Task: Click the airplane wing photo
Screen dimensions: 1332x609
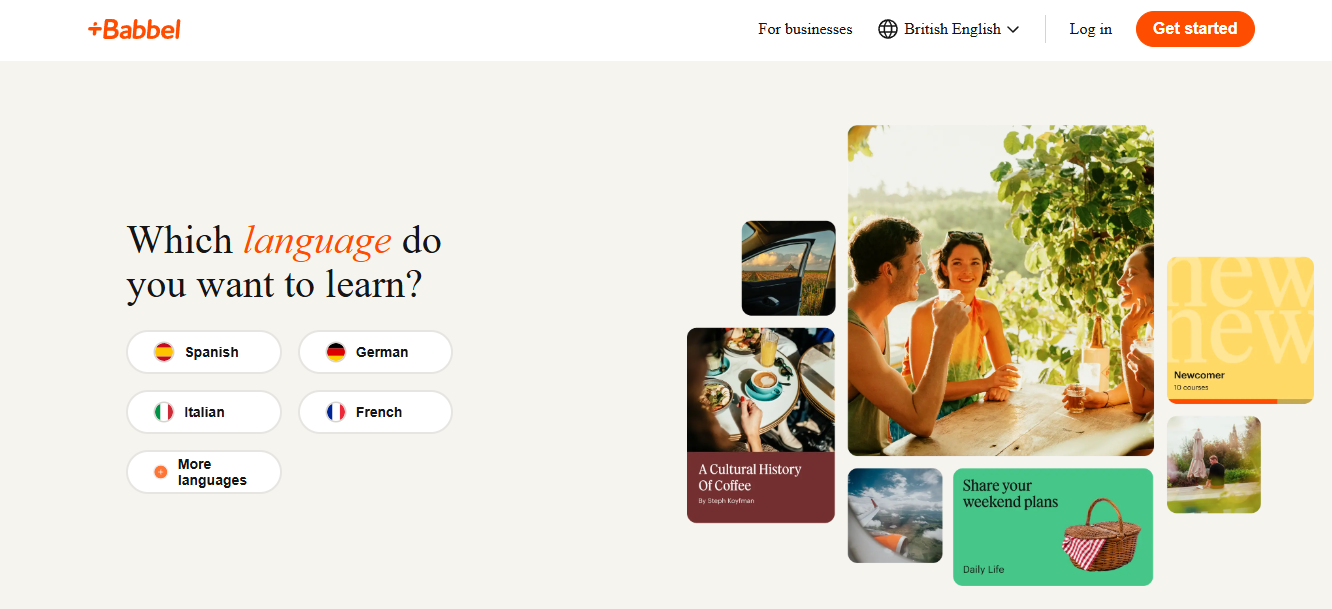Action: [895, 515]
